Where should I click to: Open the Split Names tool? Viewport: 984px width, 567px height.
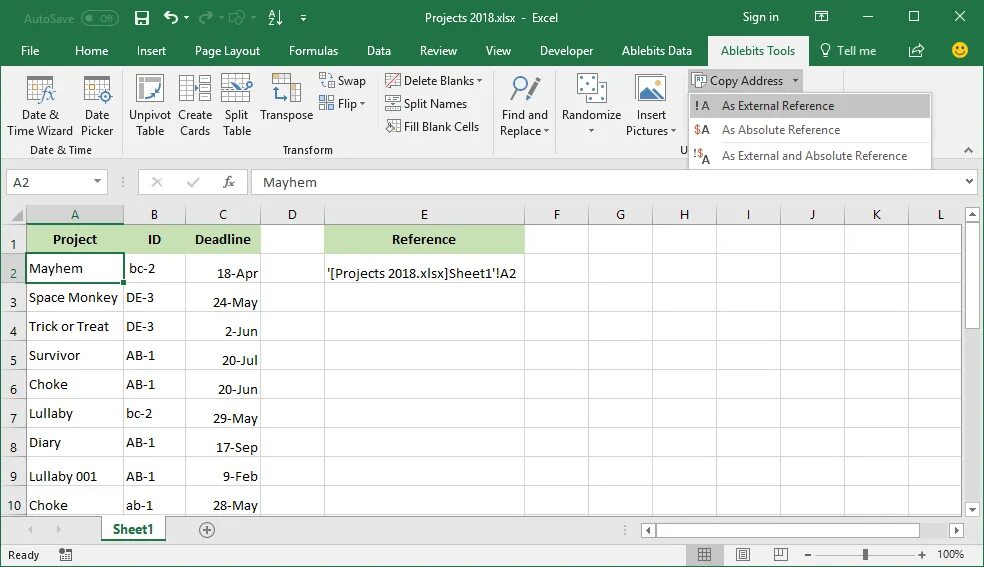(426, 103)
